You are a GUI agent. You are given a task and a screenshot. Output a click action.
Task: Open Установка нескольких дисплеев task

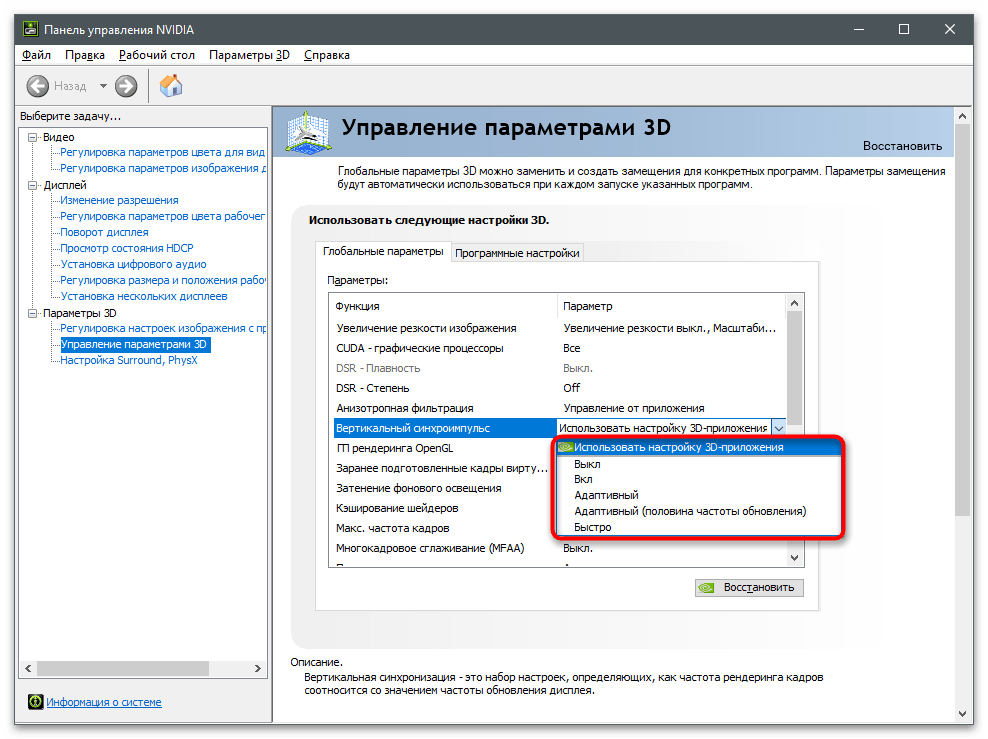[x=144, y=296]
